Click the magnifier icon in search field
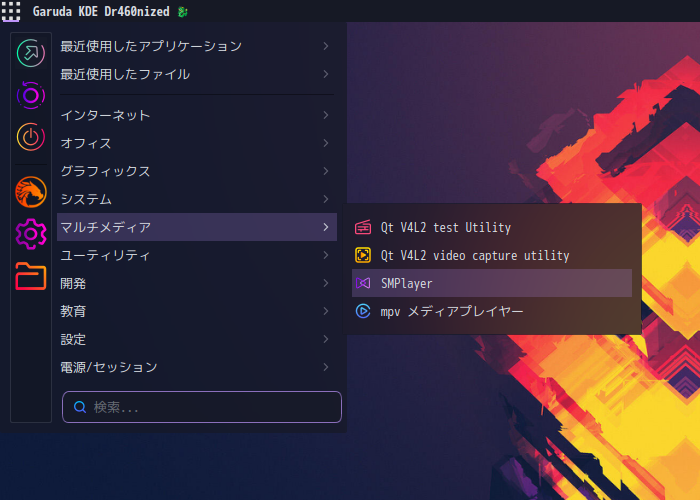Image resolution: width=700 pixels, height=500 pixels. tap(80, 407)
